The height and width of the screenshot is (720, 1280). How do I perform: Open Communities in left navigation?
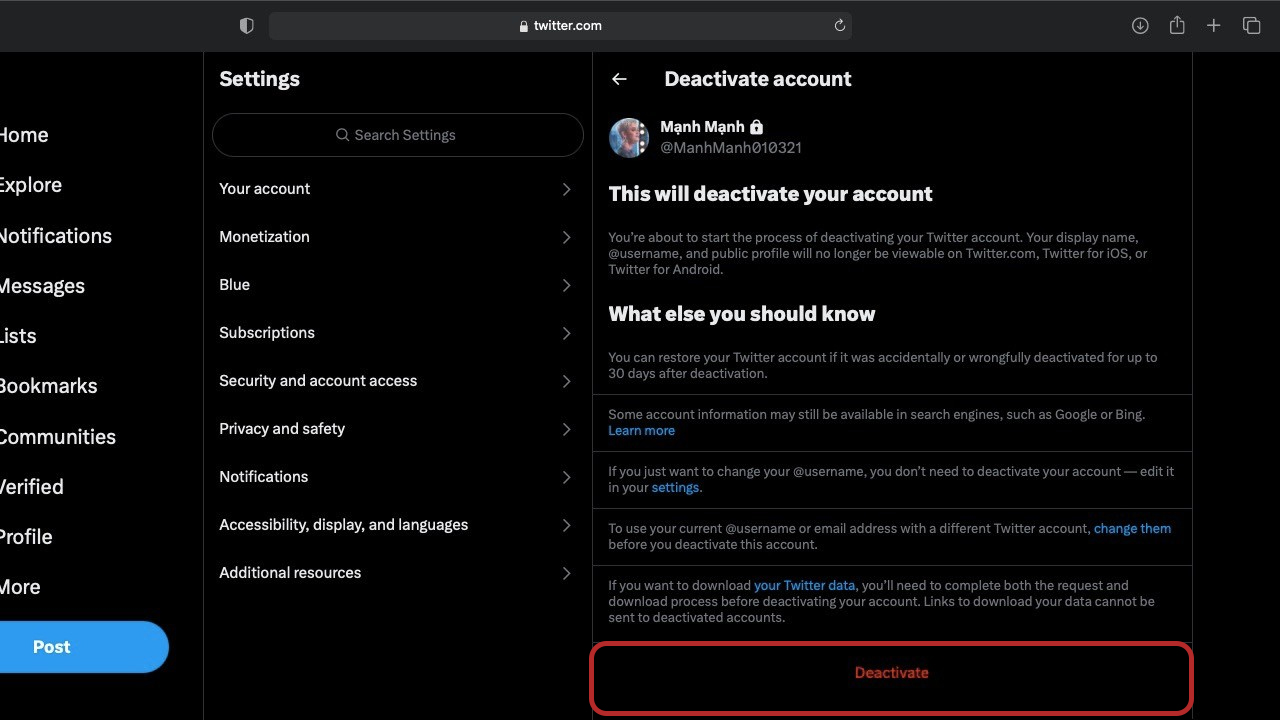[58, 437]
